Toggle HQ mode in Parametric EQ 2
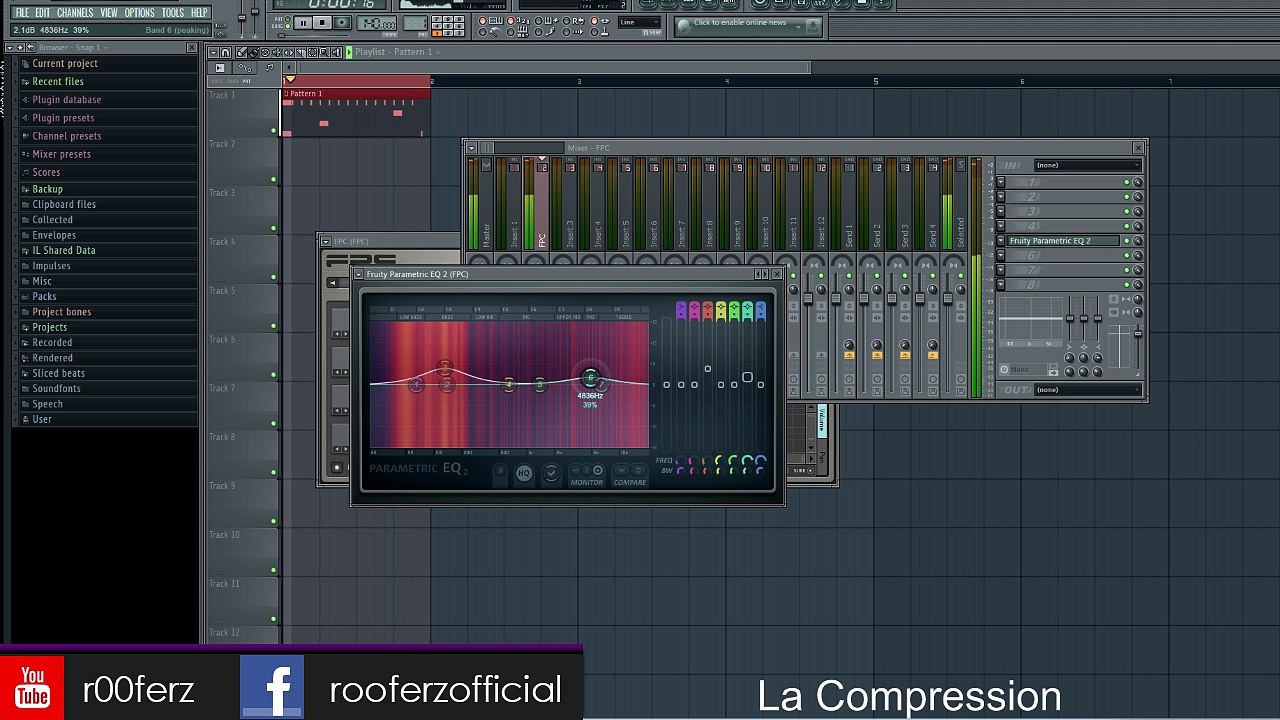The height and width of the screenshot is (720, 1280). click(524, 473)
